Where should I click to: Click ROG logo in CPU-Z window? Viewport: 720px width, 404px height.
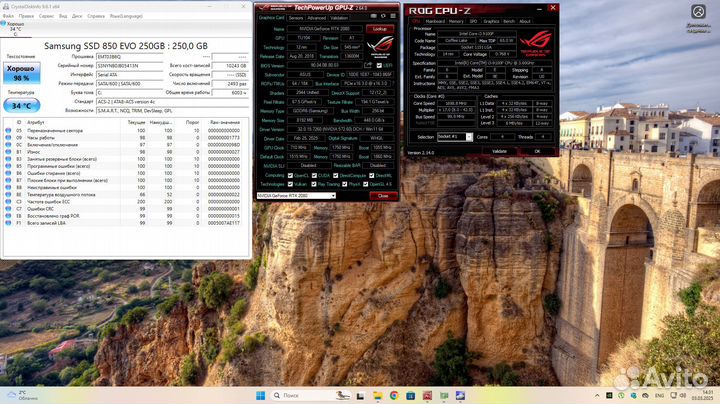point(535,43)
